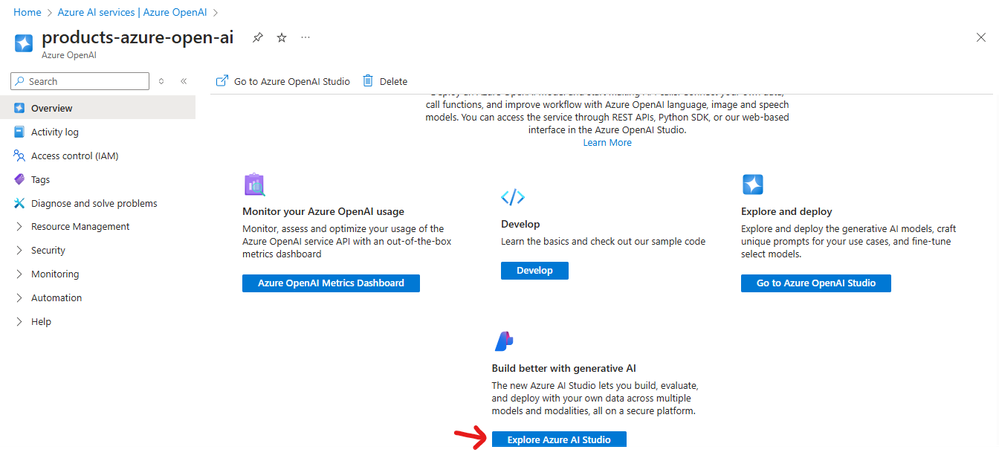The height and width of the screenshot is (450, 999).
Task: Expand the Monitoring section chevron
Action: (19, 274)
